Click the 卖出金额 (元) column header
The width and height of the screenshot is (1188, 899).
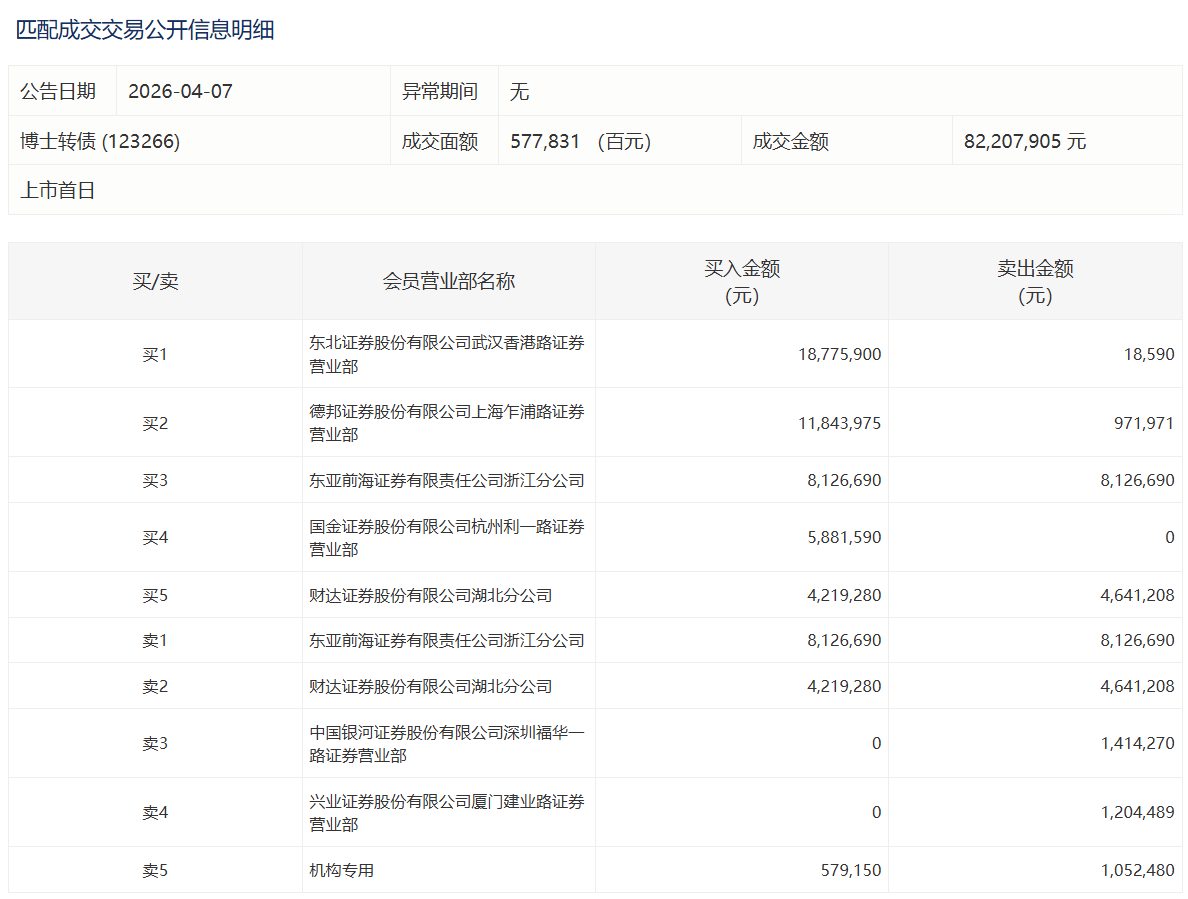tap(1034, 281)
